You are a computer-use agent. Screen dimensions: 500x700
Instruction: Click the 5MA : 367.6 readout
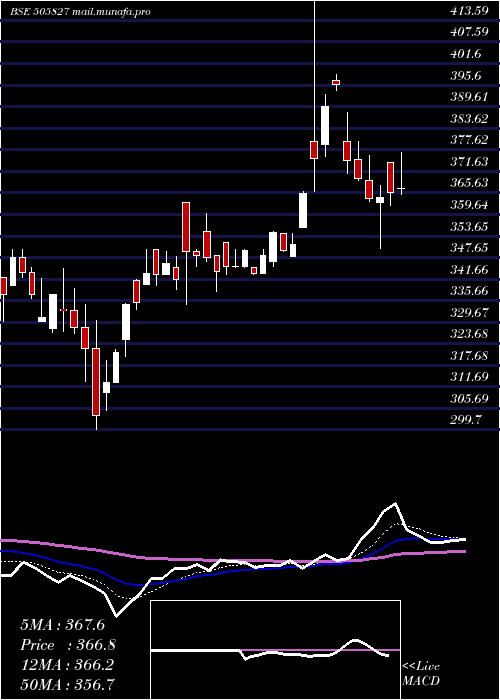pyautogui.click(x=62, y=625)
